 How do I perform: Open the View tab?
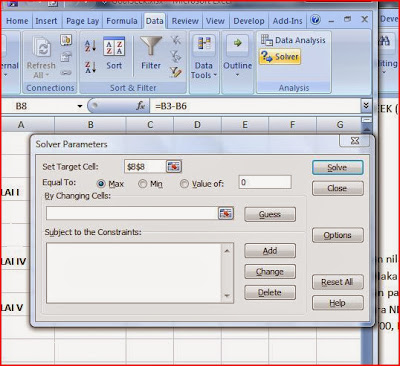coord(215,21)
